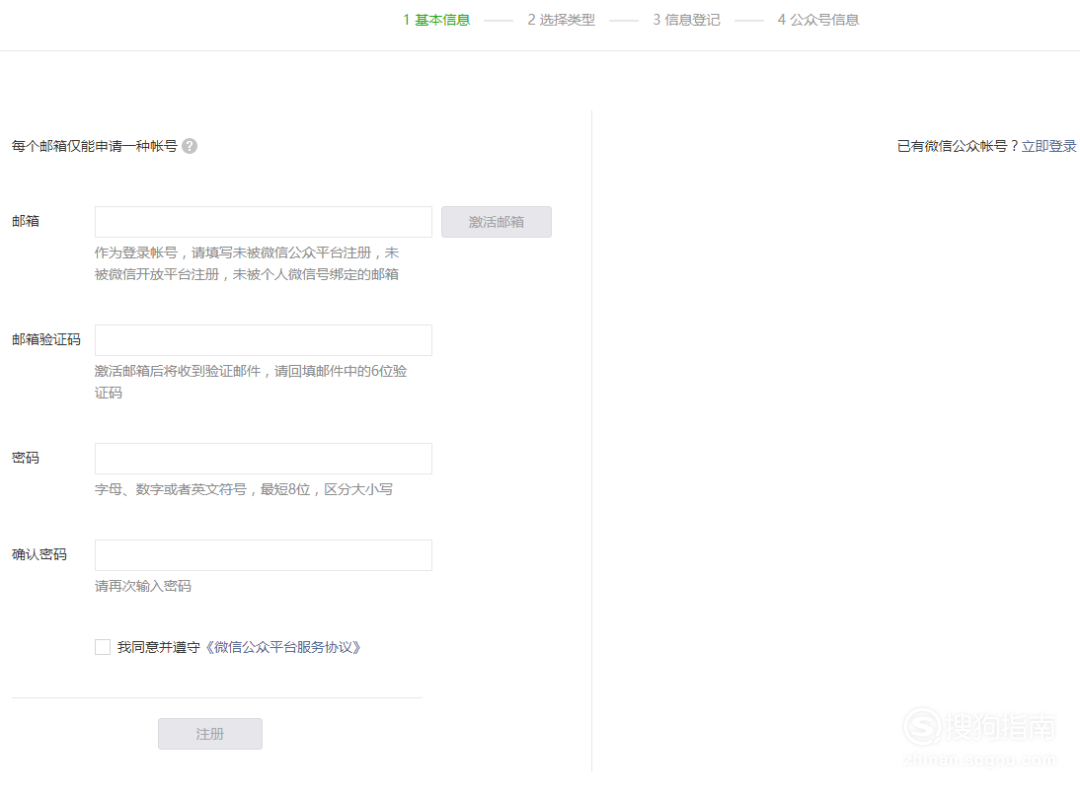Focus the 密码 password field

pos(263,459)
